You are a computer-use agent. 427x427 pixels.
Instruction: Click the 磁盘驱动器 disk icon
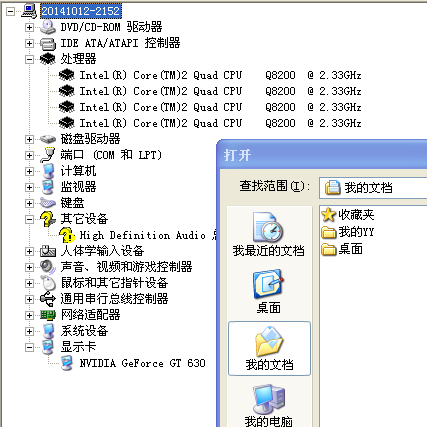(48, 139)
